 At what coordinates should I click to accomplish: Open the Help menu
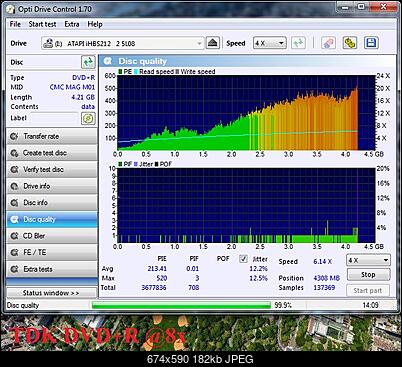click(x=95, y=24)
